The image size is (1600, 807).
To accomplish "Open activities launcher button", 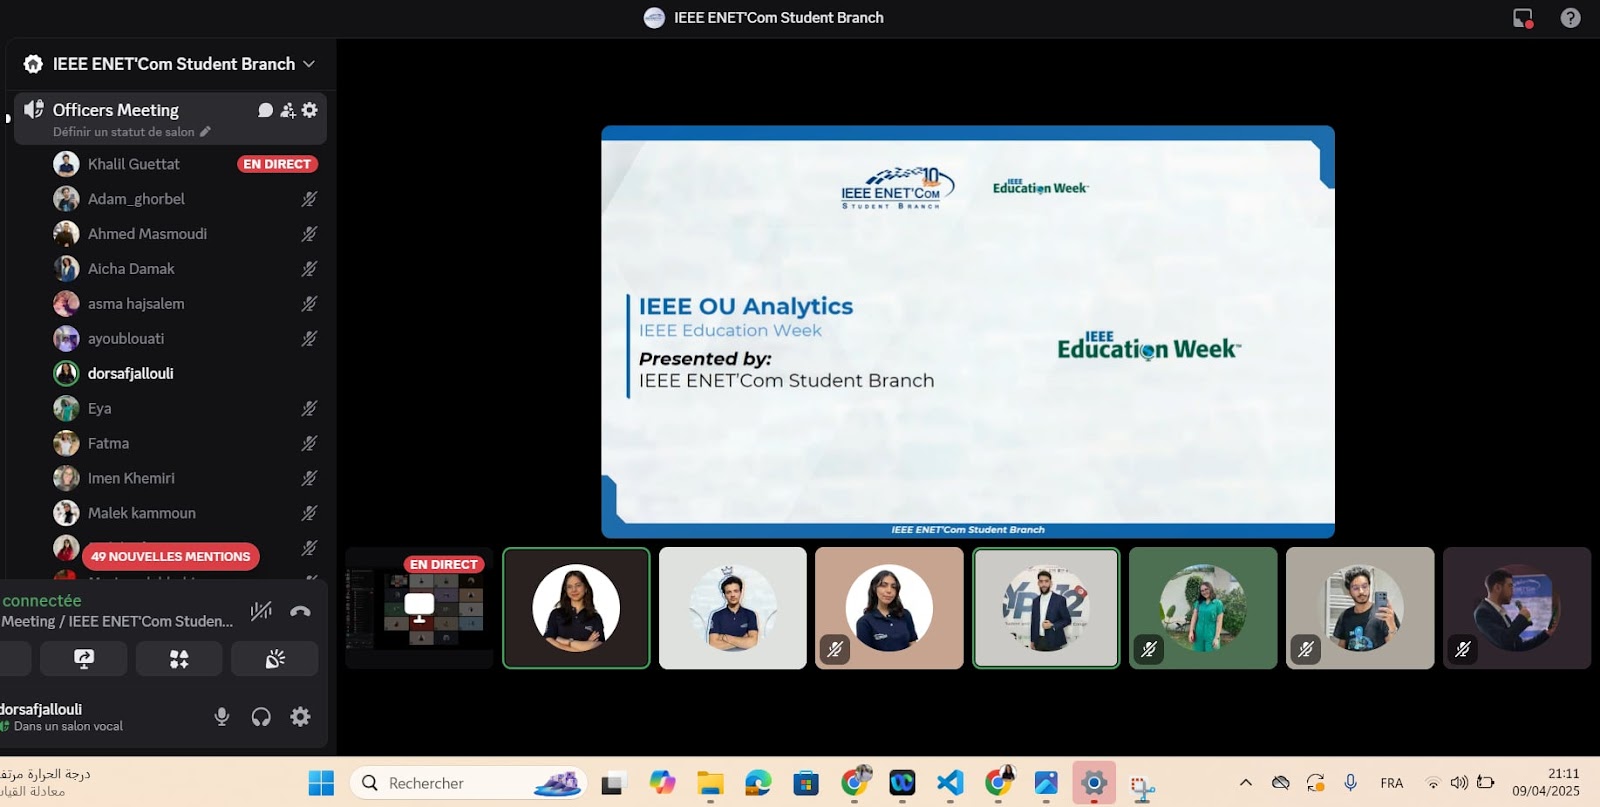I will pyautogui.click(x=179, y=659).
